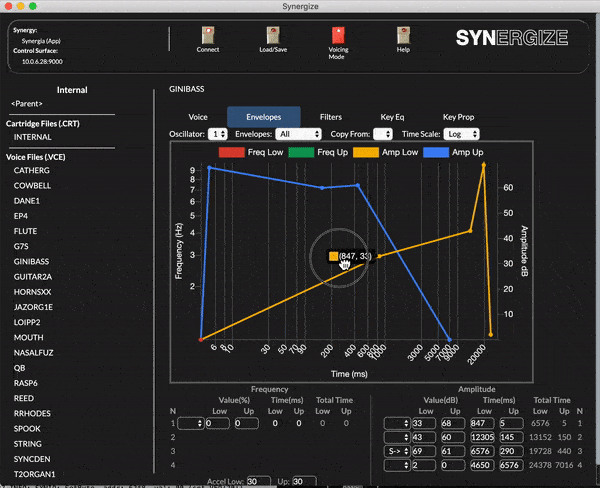This screenshot has height=488, width=600.
Task: Select the Envelopes tab
Action: 264,117
